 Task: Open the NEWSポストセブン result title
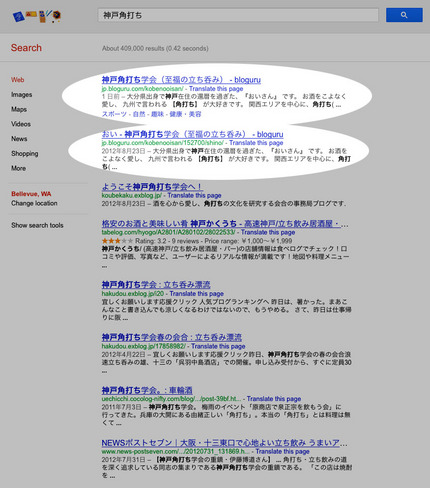click(x=224, y=443)
